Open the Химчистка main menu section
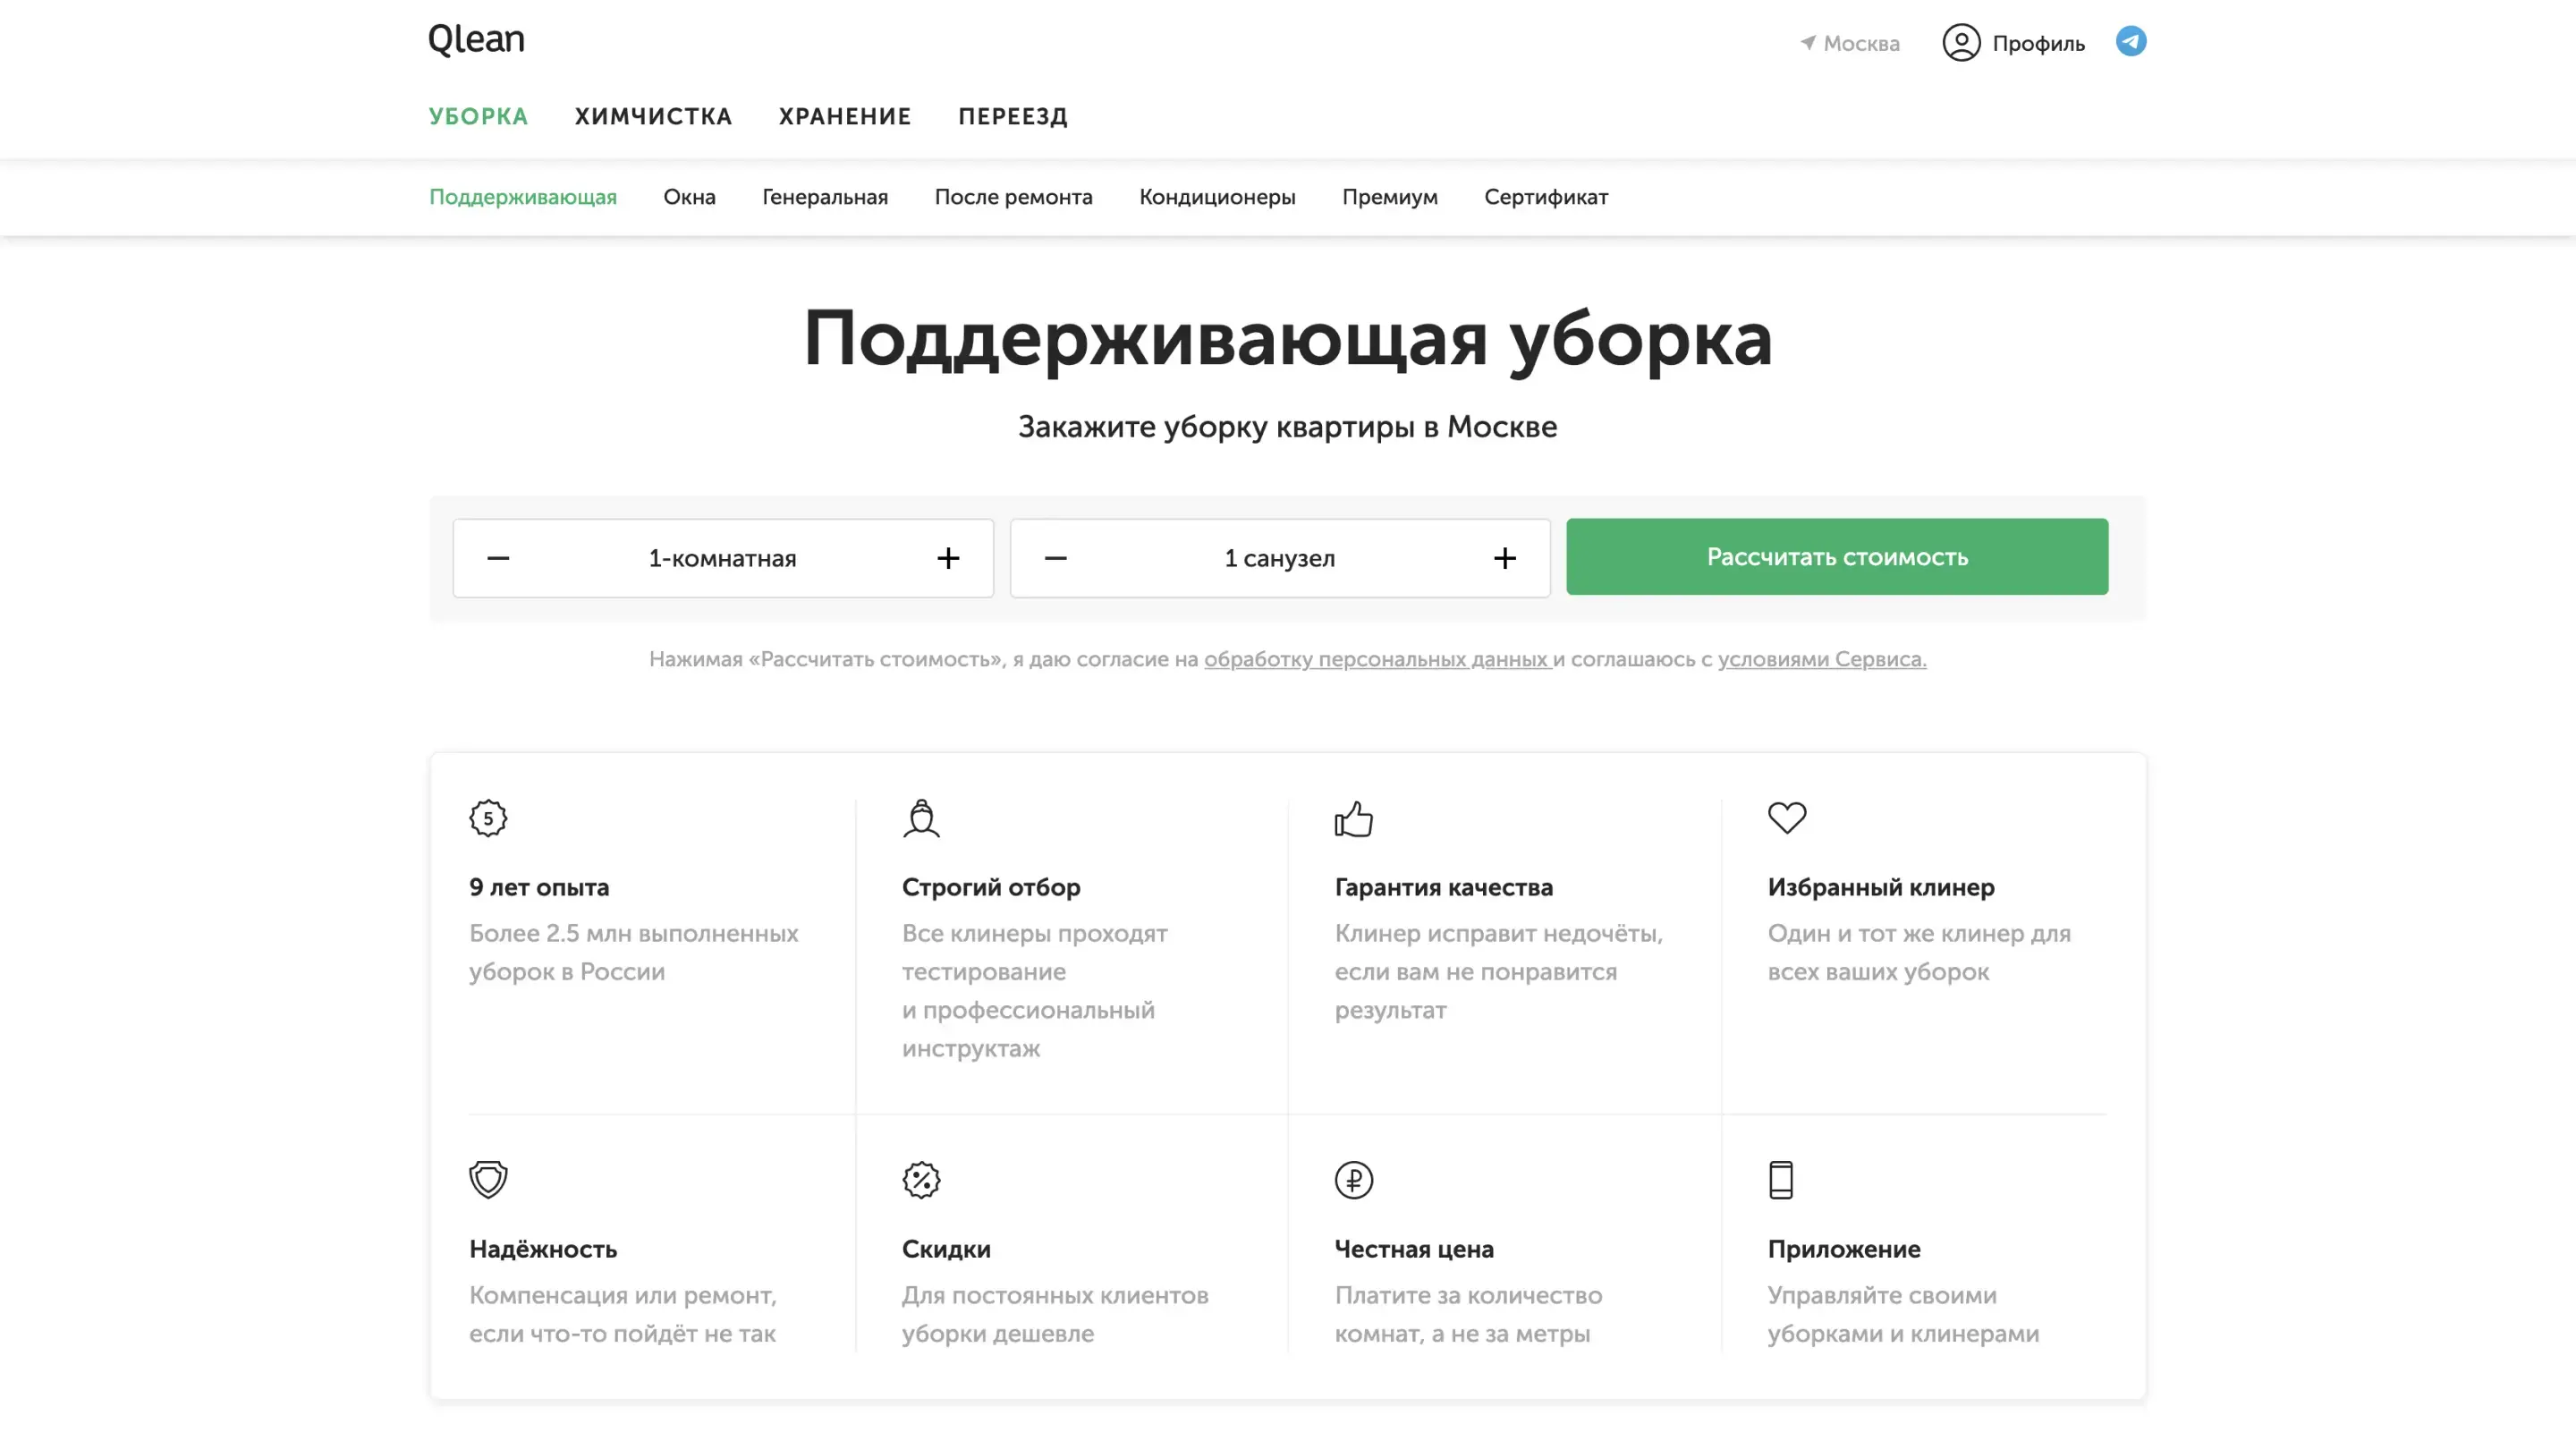The width and height of the screenshot is (2576, 1449). (653, 117)
